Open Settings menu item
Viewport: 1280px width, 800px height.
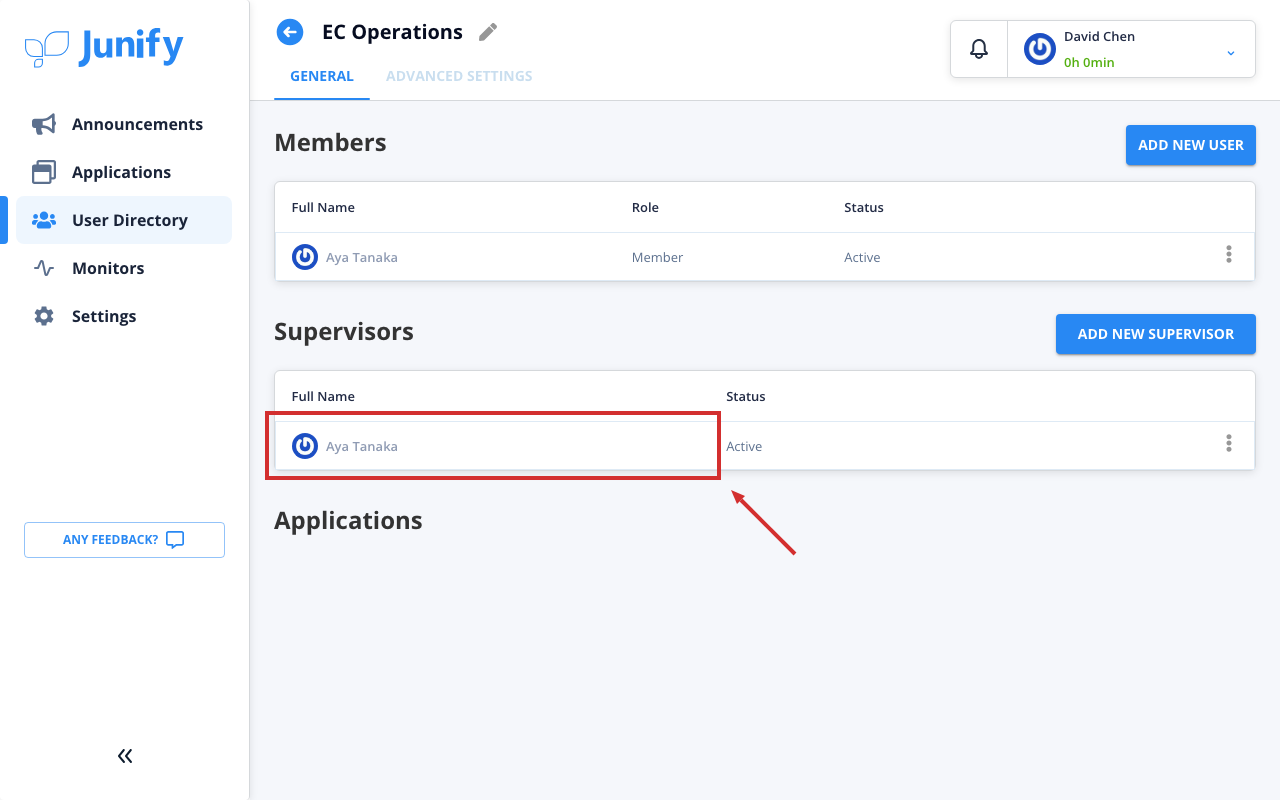point(124,316)
